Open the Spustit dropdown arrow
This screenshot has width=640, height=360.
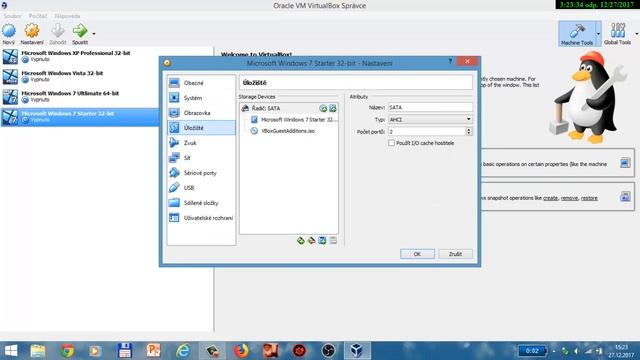click(93, 33)
